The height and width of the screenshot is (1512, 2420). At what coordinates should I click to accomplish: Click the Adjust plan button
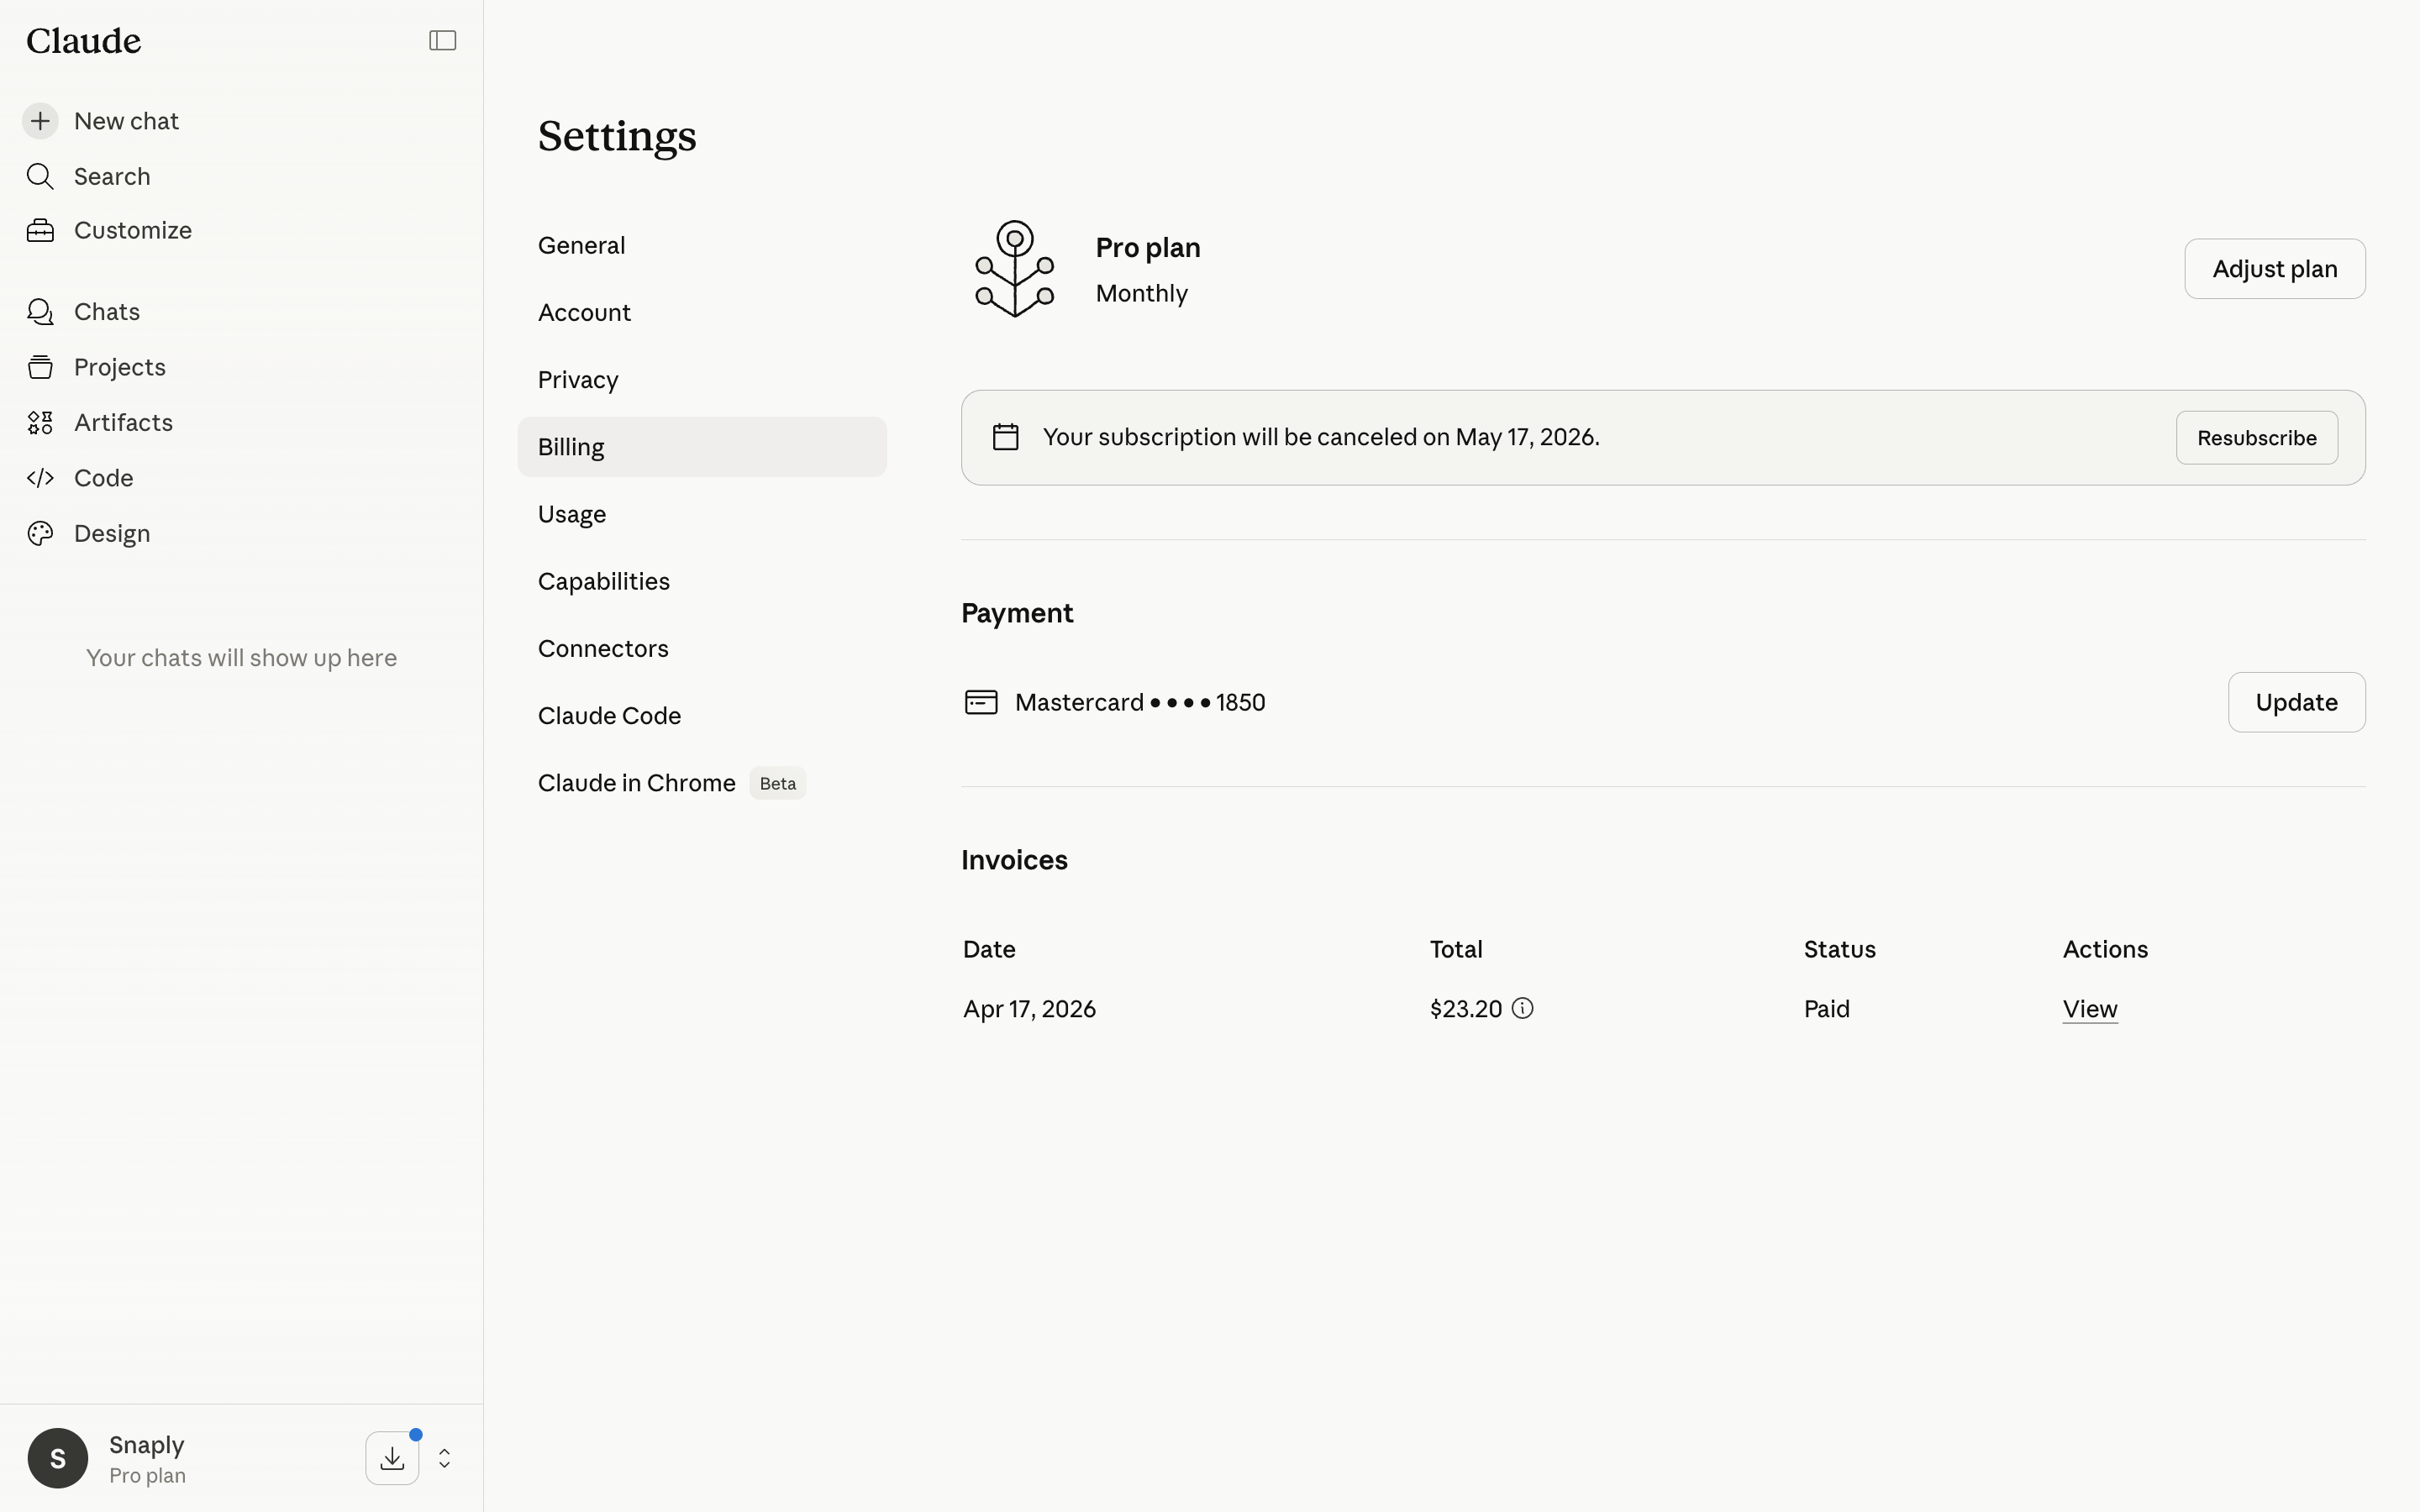pyautogui.click(x=2274, y=269)
